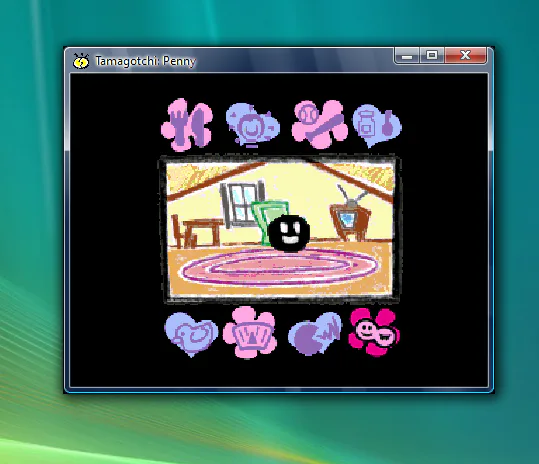Image resolution: width=539 pixels, height=464 pixels.
Task: Click the highlighted attention faces icon
Action: click(374, 332)
